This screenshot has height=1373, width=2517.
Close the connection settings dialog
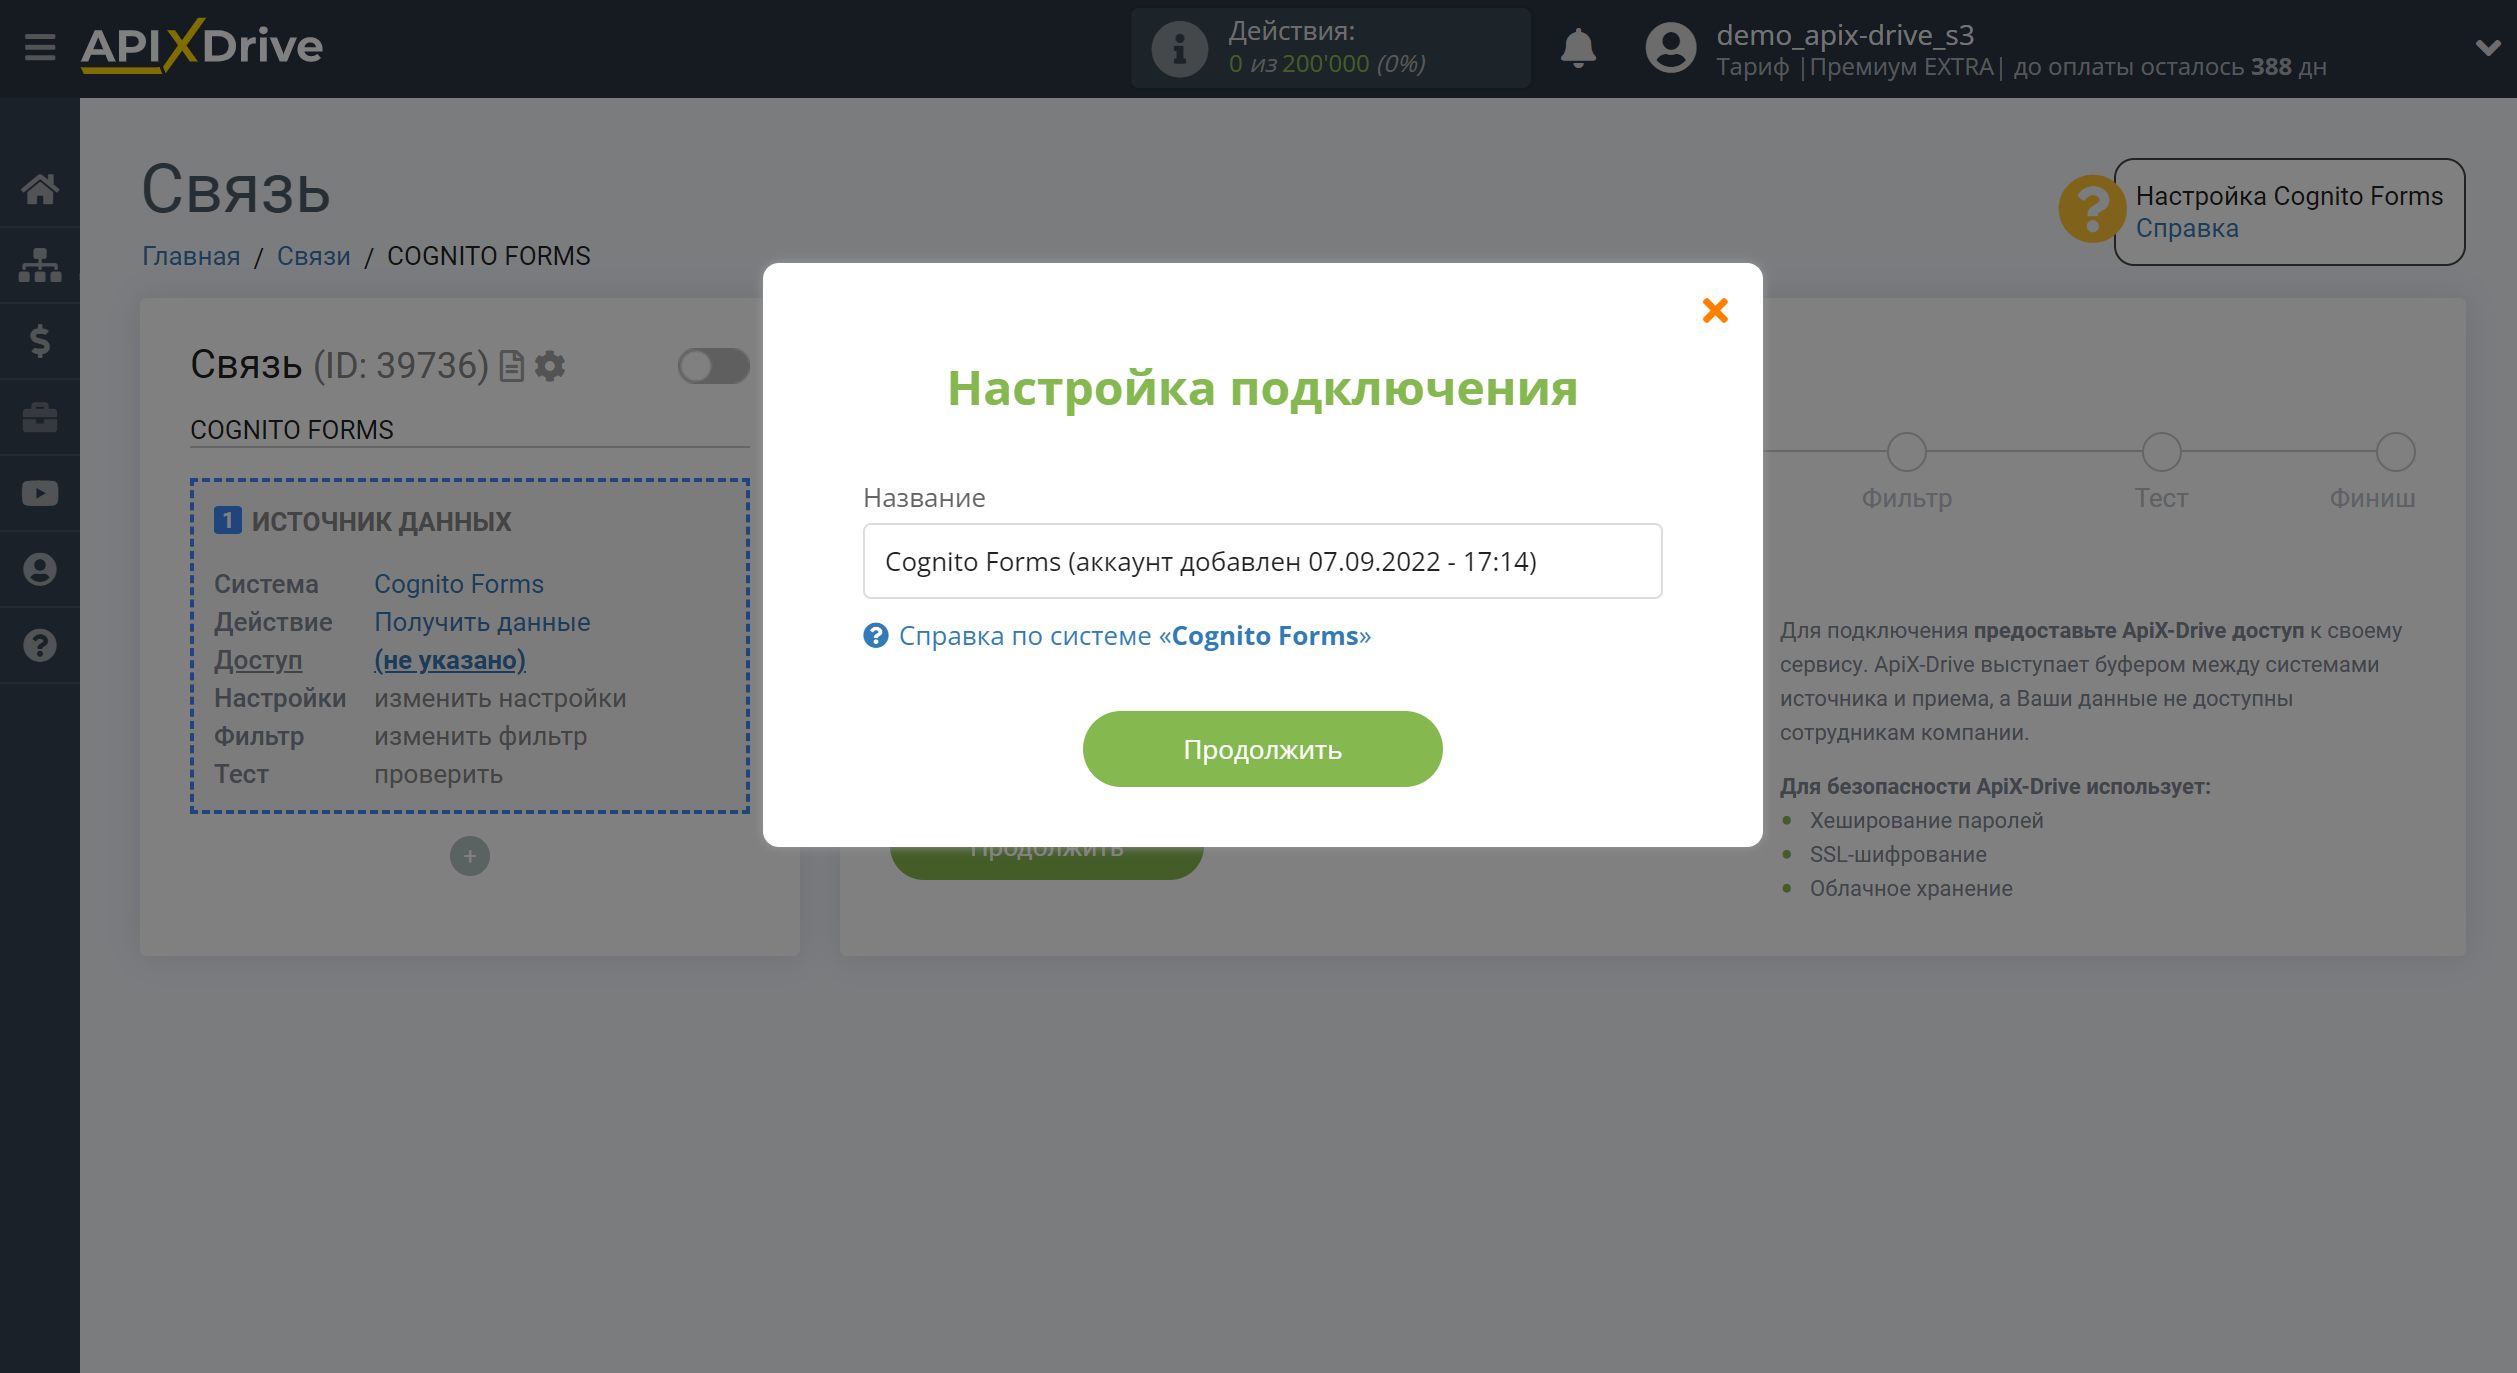pyautogui.click(x=1715, y=311)
